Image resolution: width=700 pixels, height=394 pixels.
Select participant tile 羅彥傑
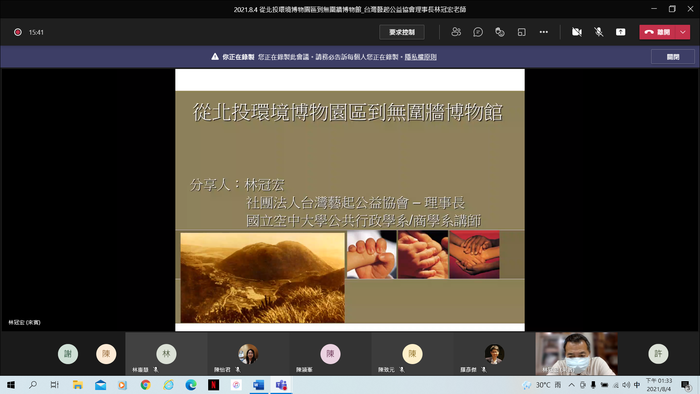494,353
